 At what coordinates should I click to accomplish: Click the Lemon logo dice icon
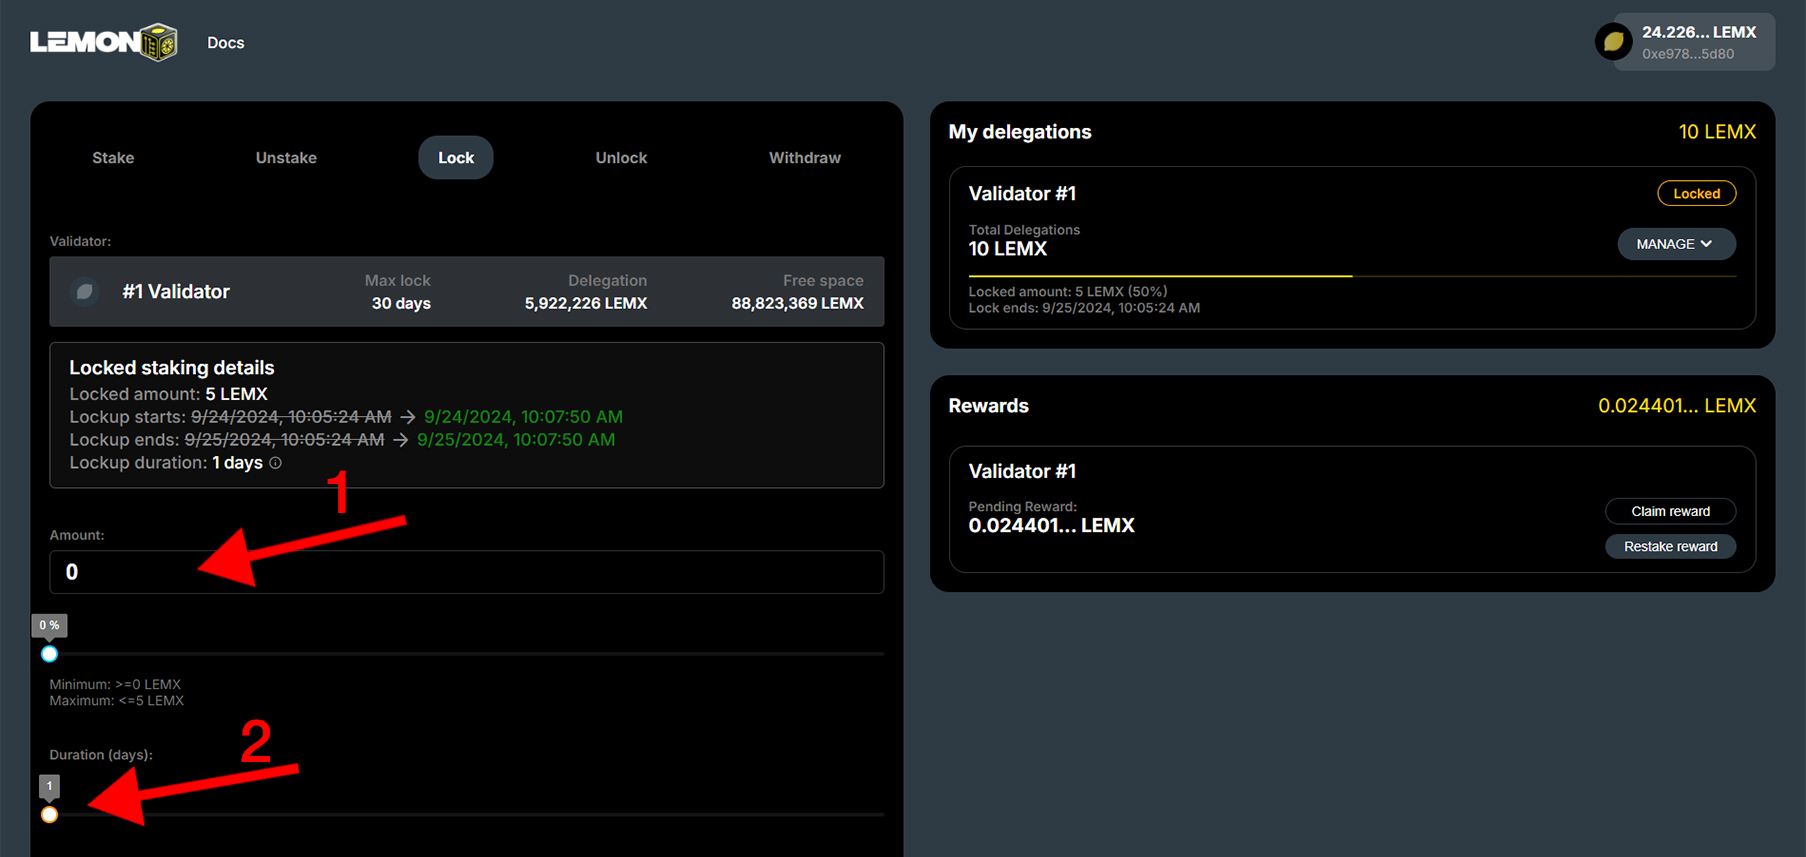point(159,42)
